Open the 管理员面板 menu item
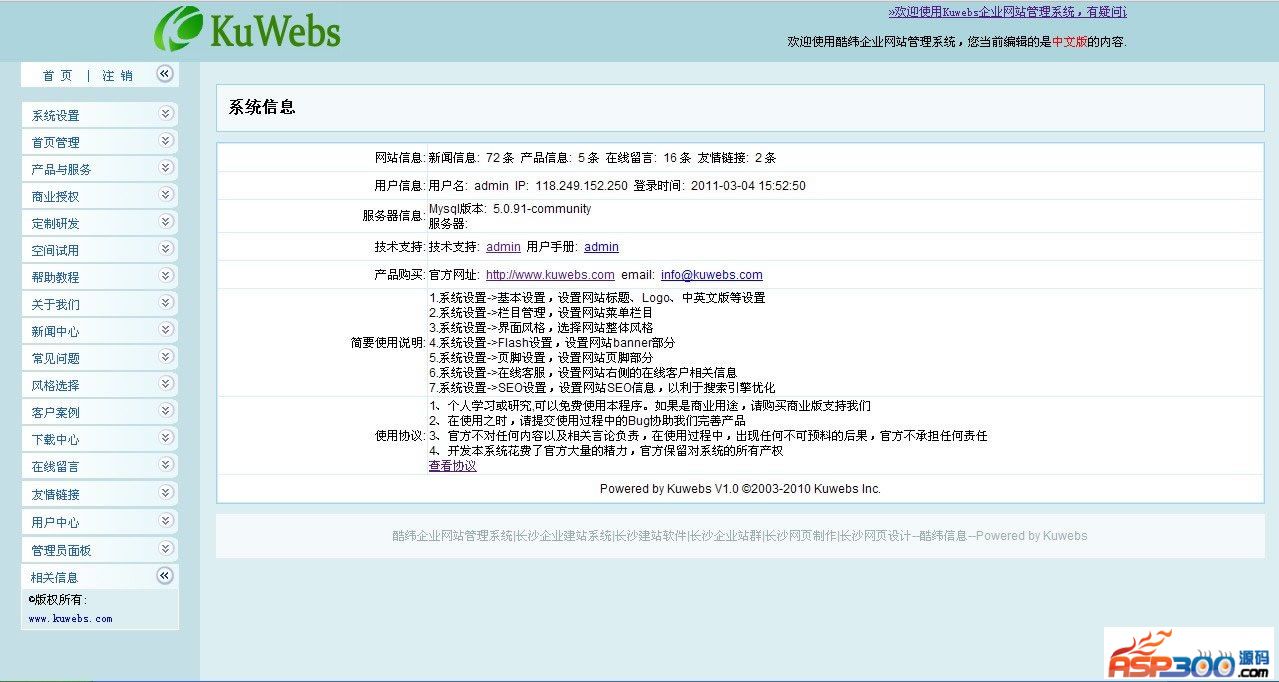This screenshot has height=682, width=1279. pos(61,551)
